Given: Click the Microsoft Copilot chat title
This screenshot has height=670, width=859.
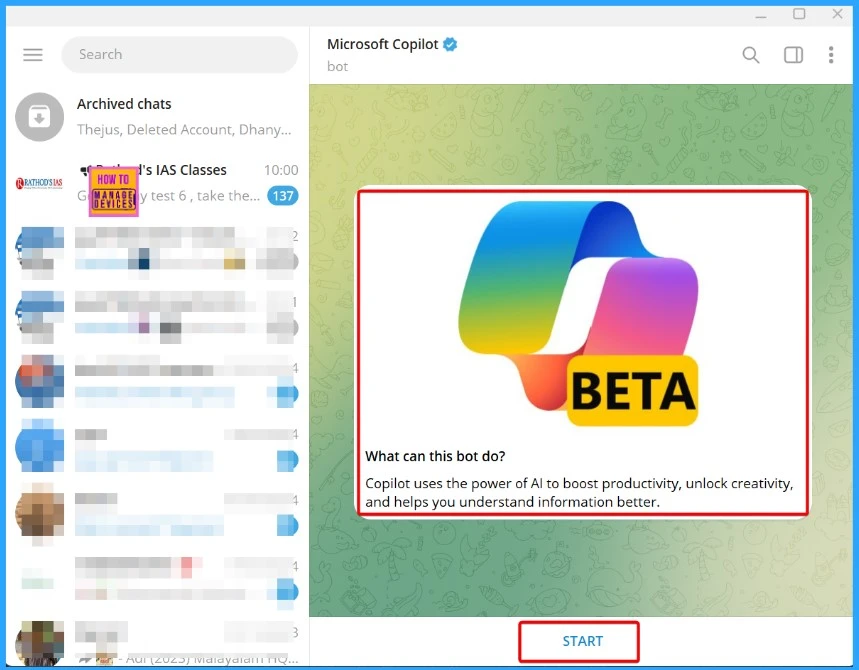Looking at the screenshot, I should (x=382, y=44).
